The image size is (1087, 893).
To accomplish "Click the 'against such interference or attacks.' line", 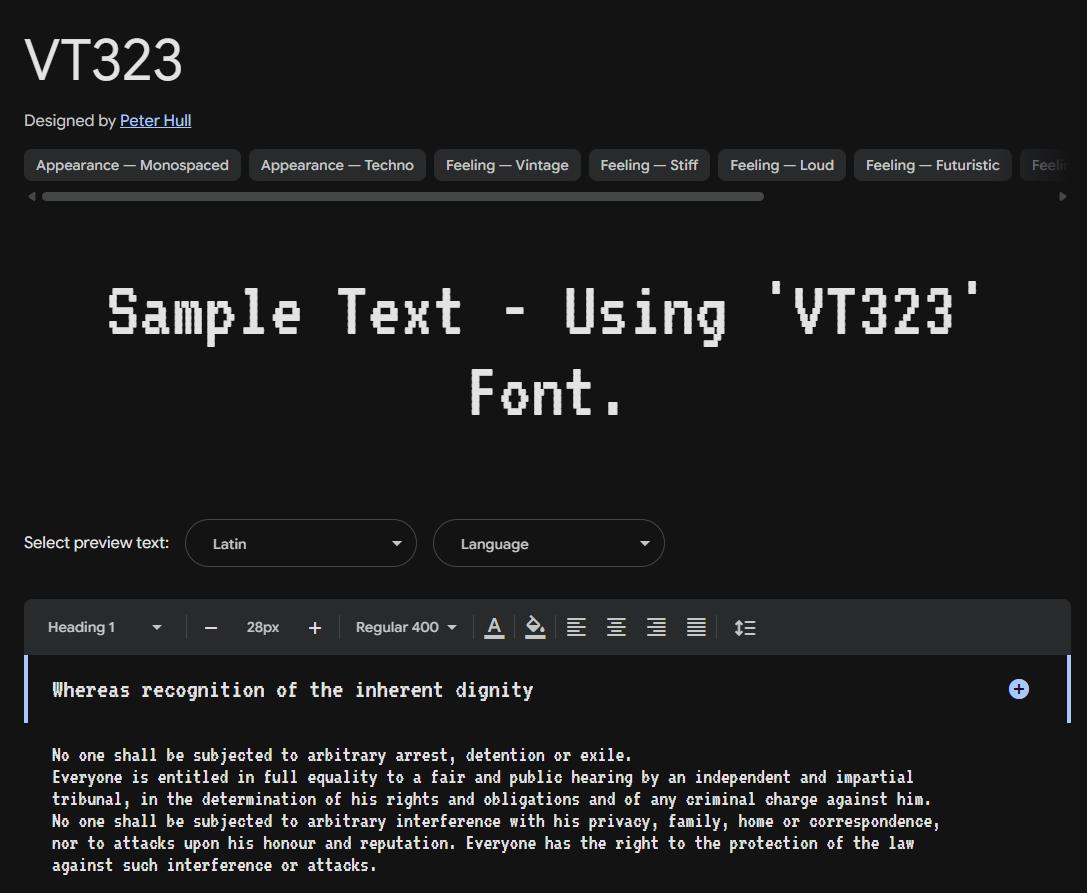I will coord(214,865).
